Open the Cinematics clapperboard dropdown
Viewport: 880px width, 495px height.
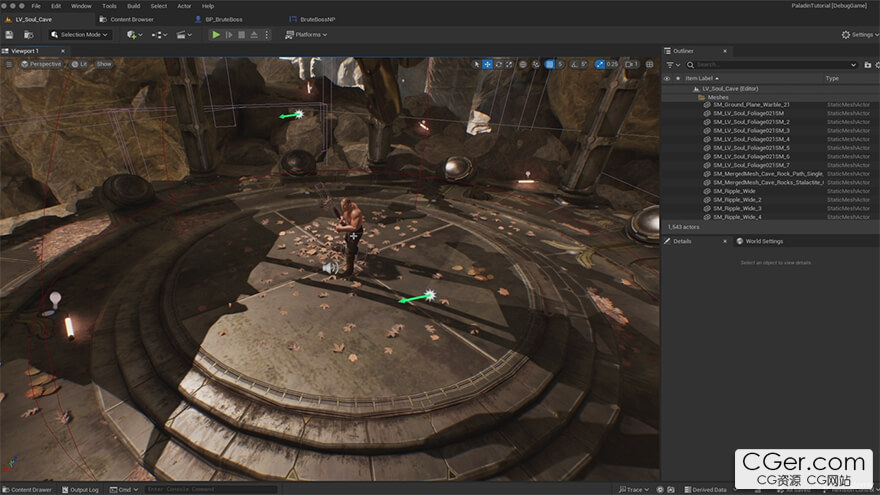point(184,35)
